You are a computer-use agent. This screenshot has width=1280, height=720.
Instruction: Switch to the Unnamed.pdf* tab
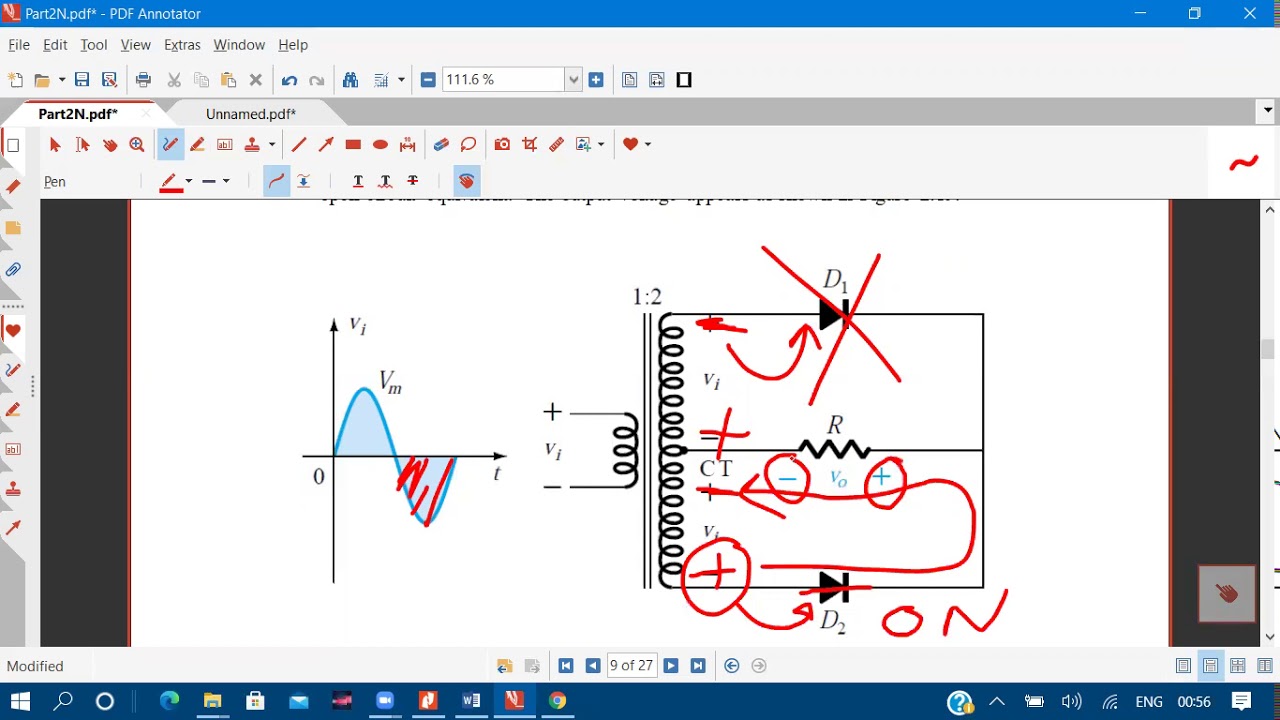coord(251,114)
